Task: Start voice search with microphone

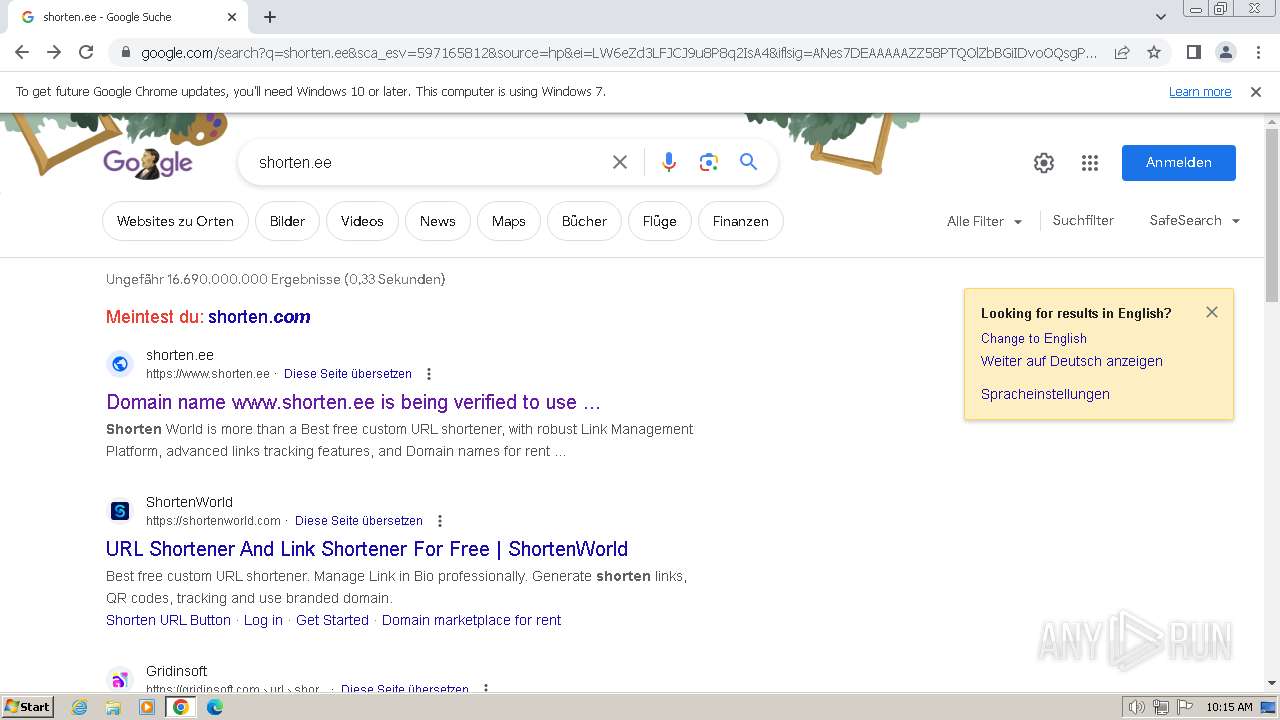Action: pos(669,162)
